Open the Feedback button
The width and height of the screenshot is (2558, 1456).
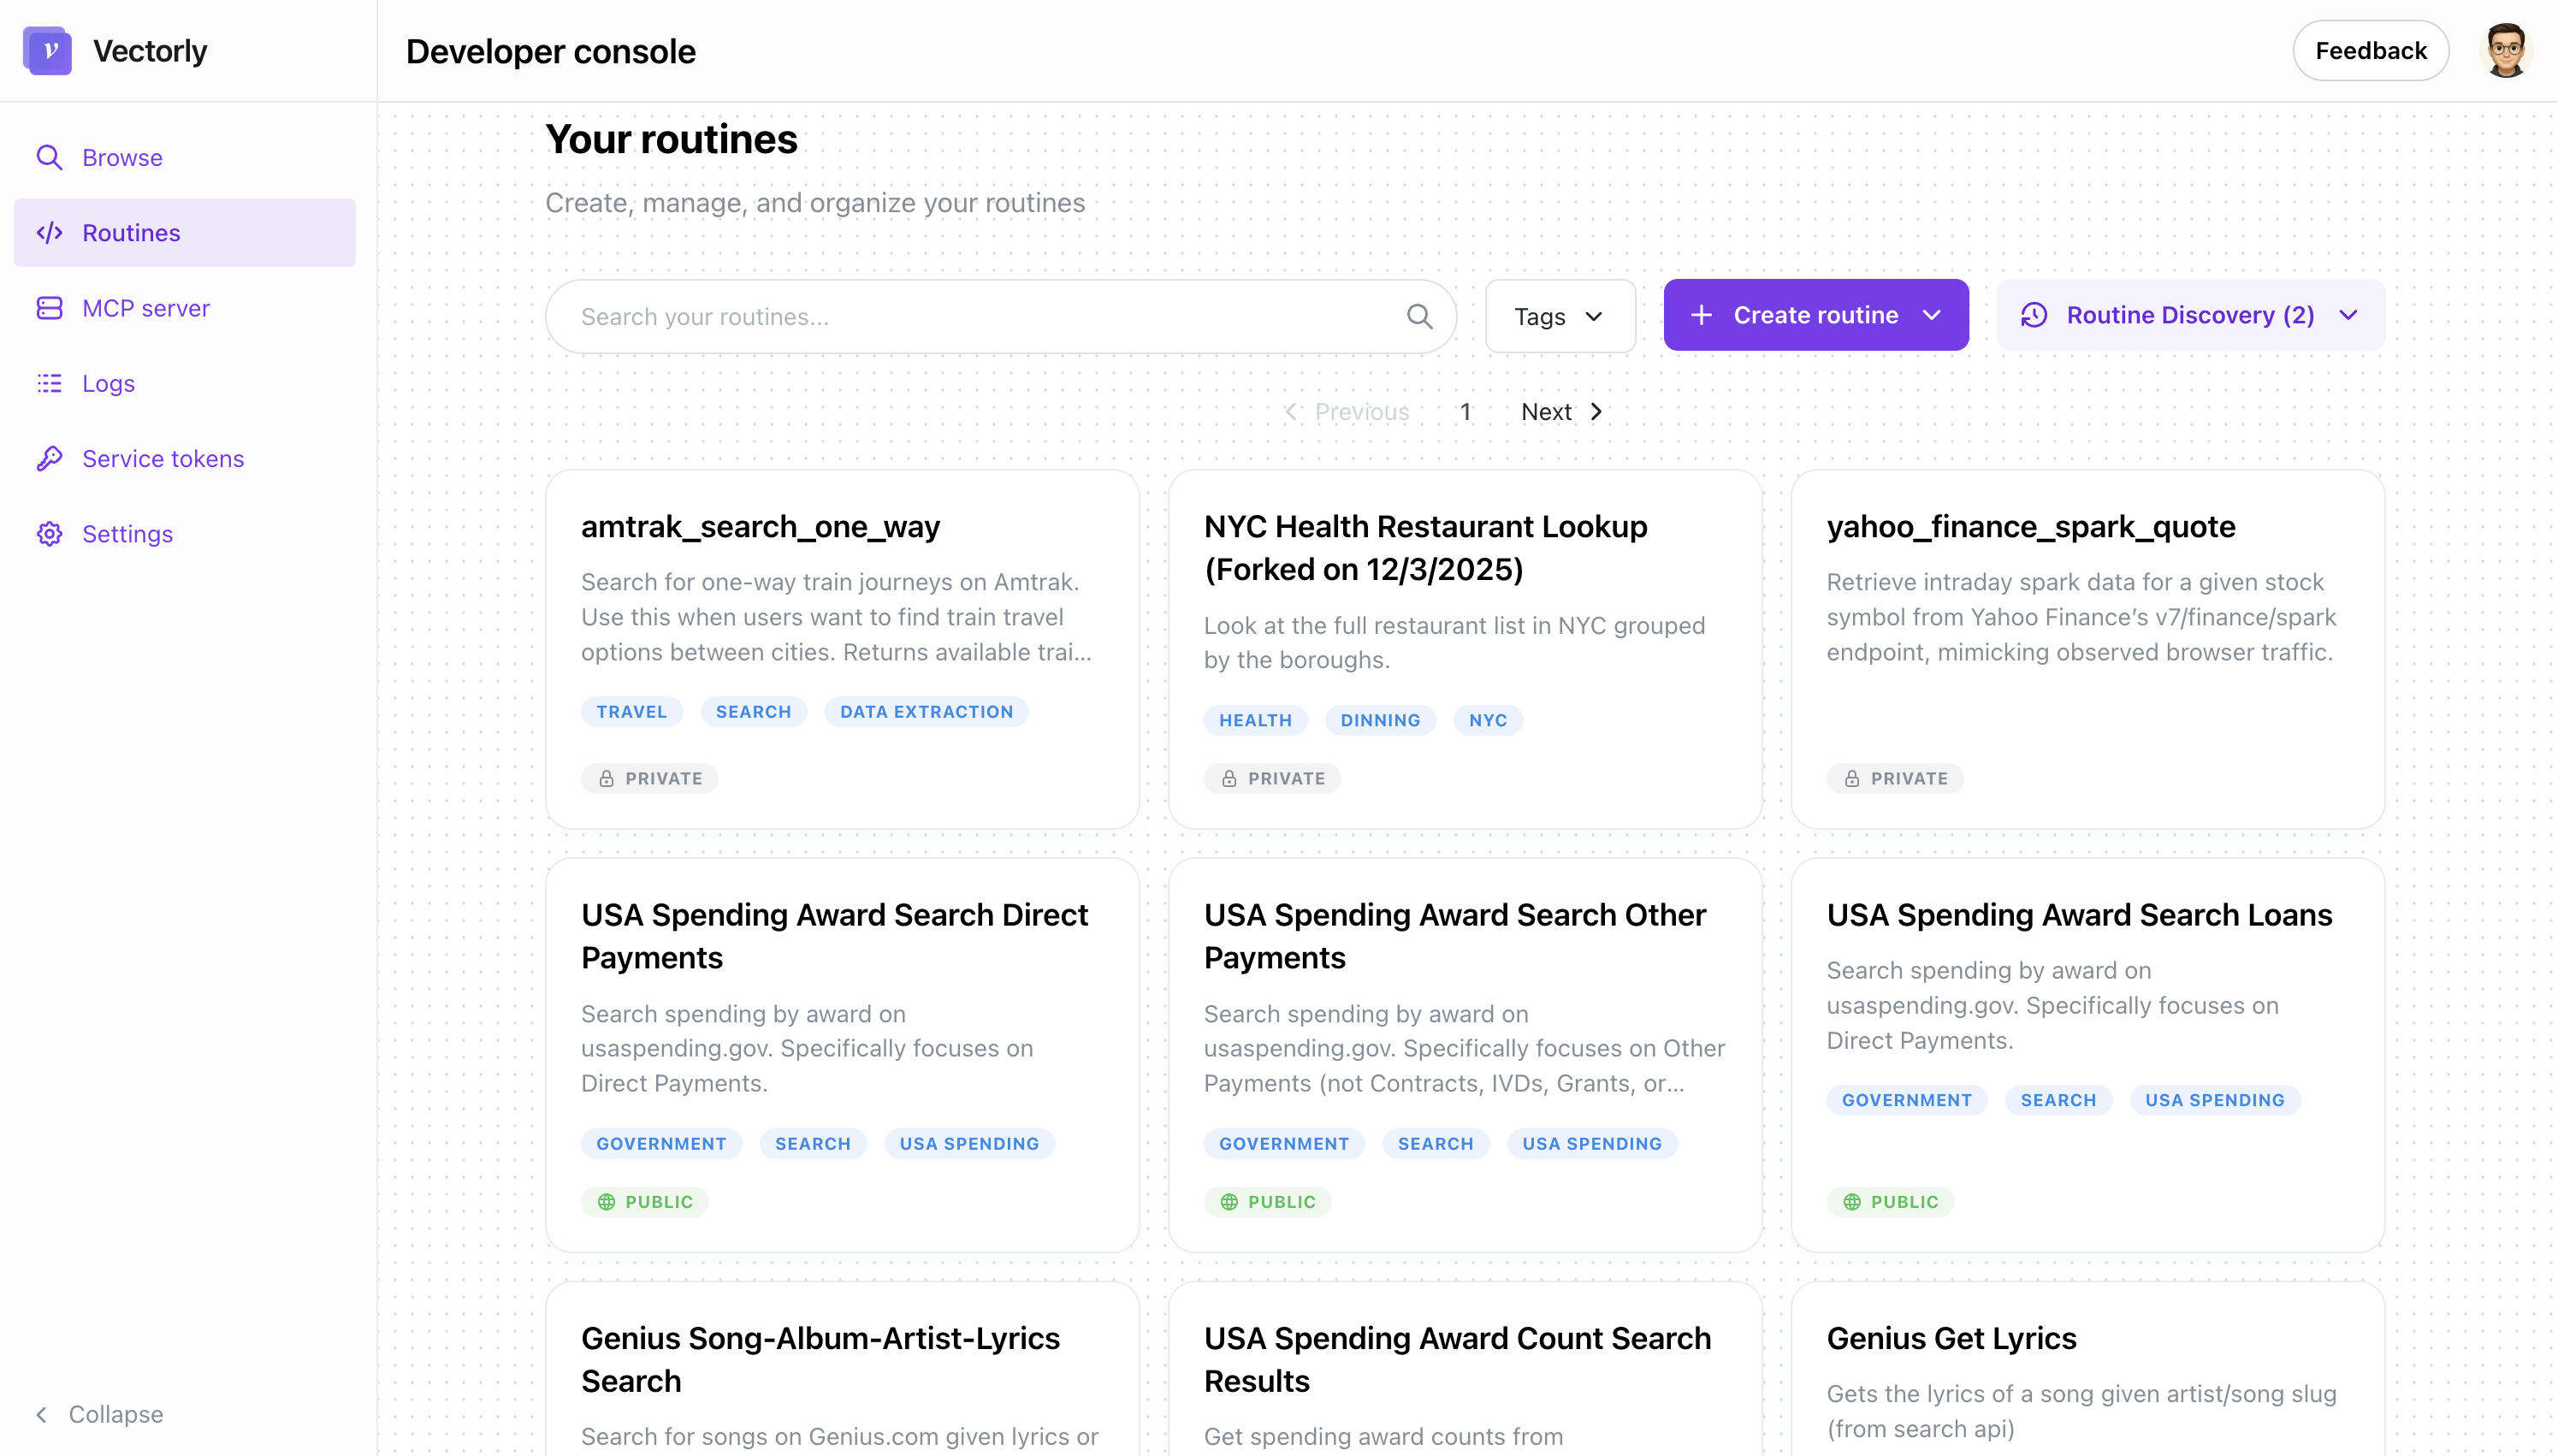(2370, 50)
